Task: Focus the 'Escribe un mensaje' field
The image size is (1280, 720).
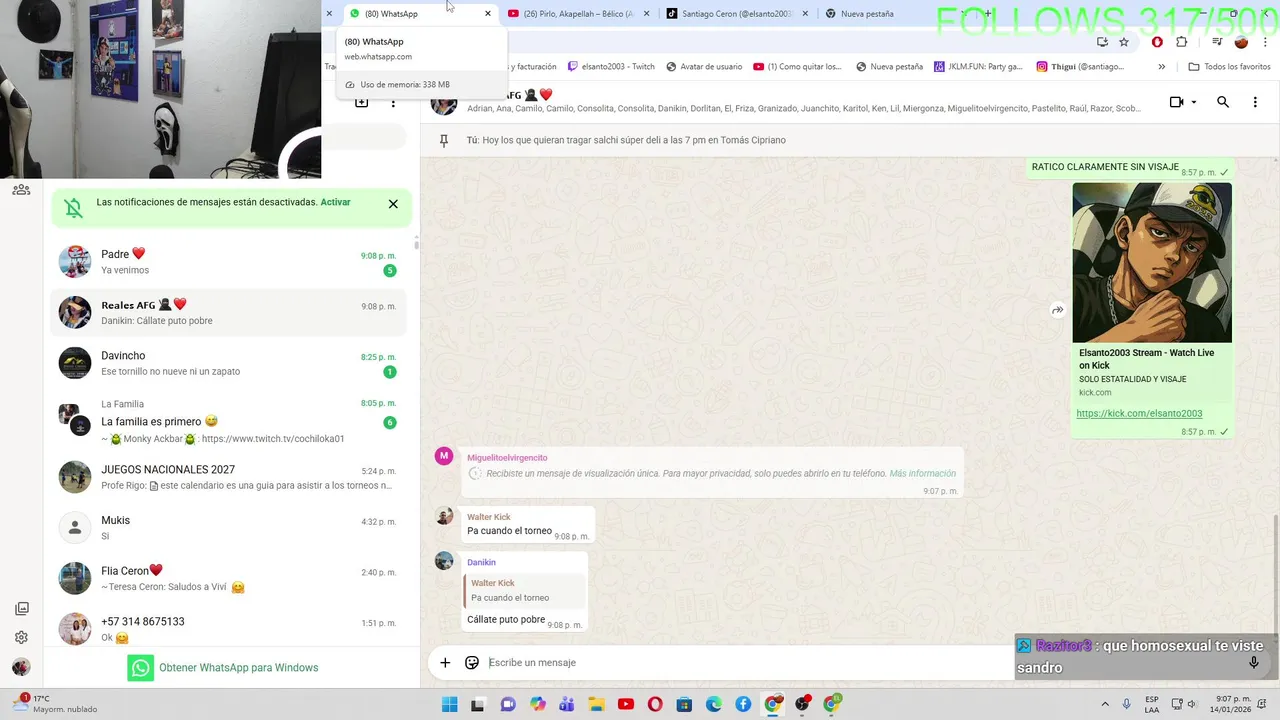Action: coord(750,662)
